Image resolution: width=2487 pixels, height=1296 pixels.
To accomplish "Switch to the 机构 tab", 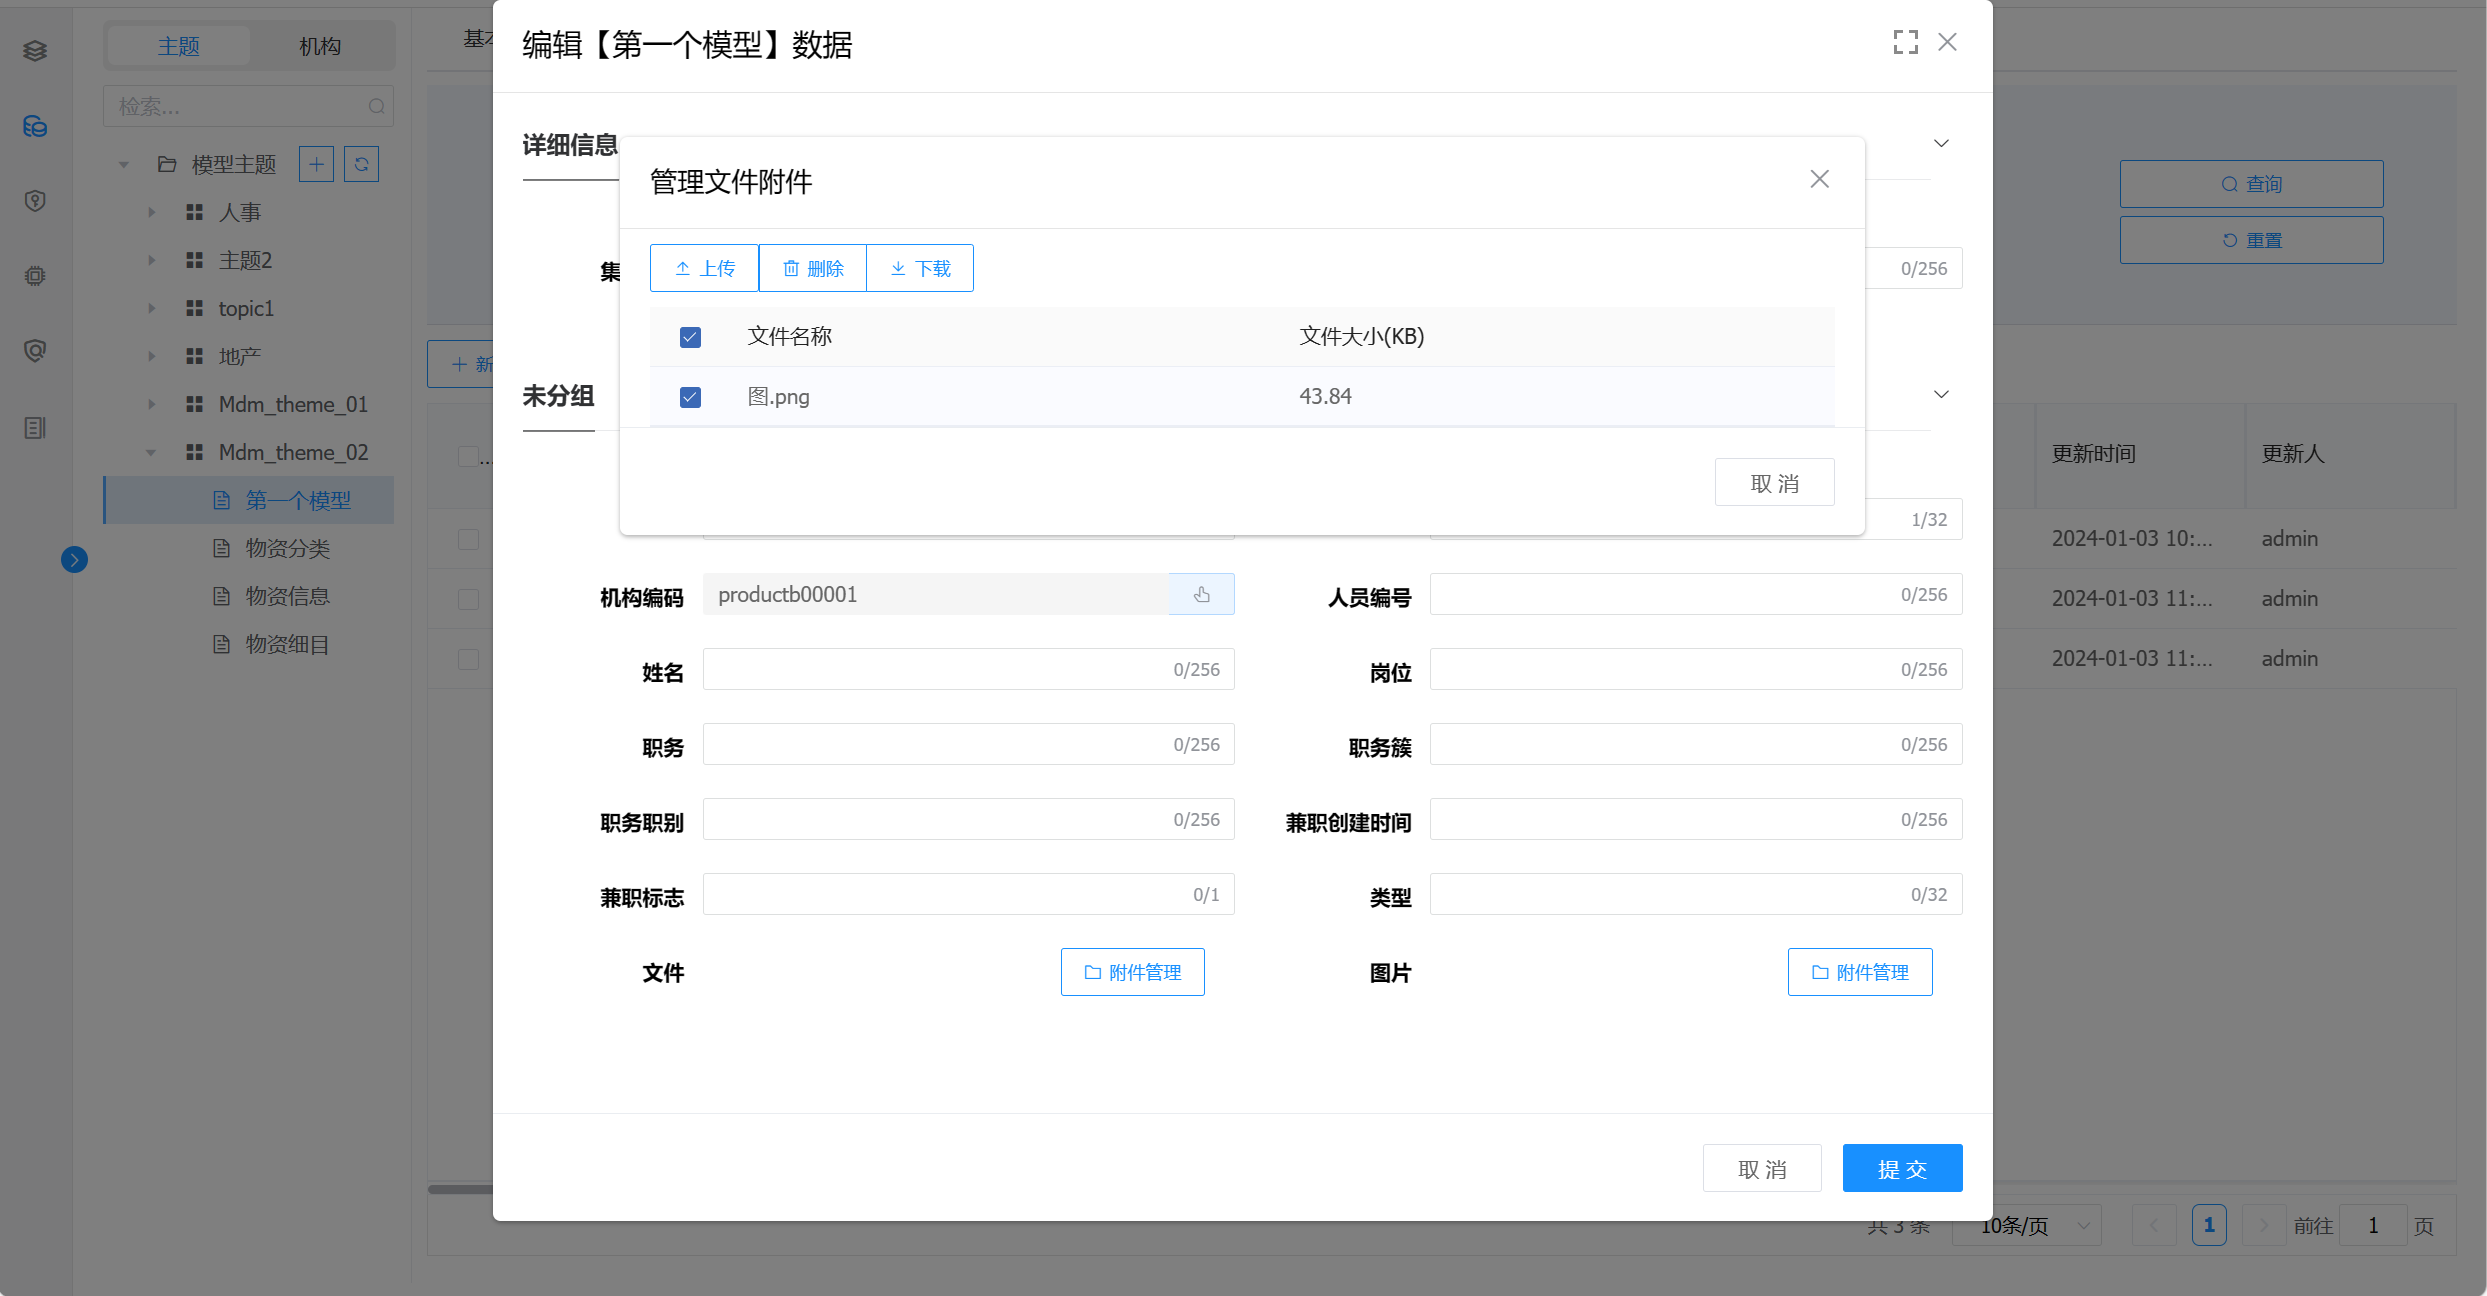I will pyautogui.click(x=320, y=46).
